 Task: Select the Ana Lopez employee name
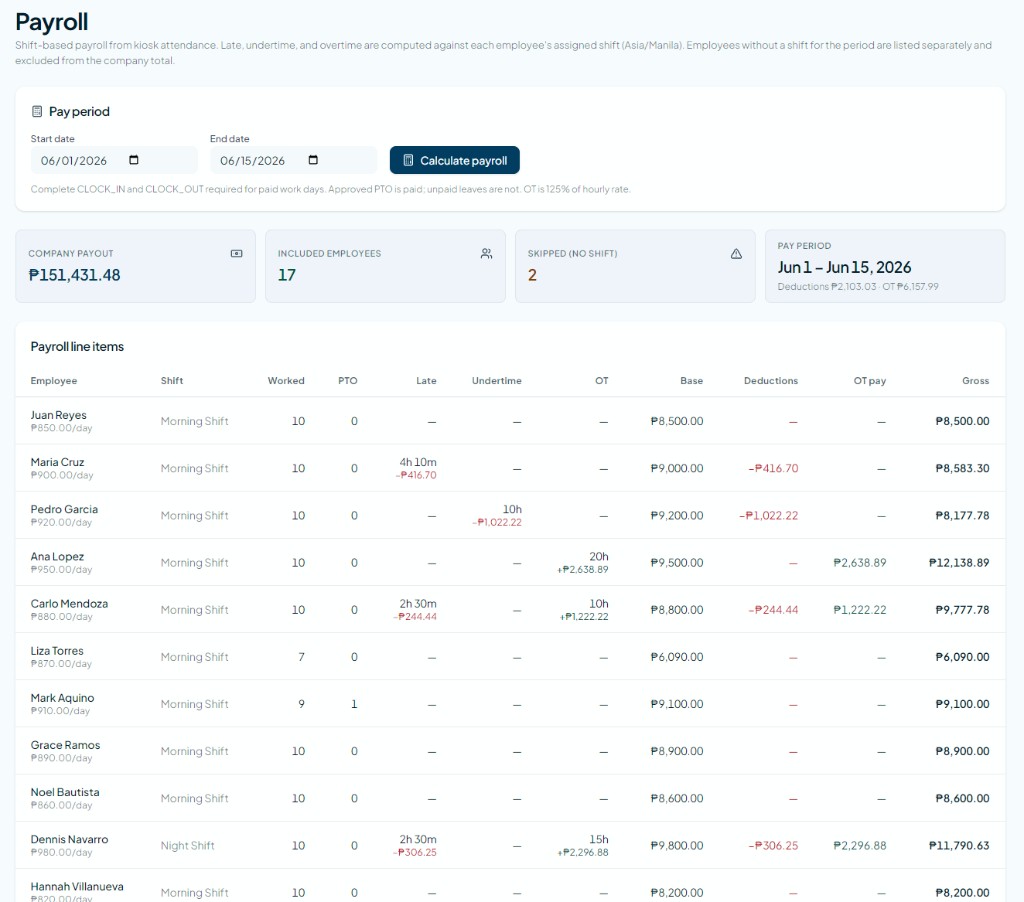(57, 556)
